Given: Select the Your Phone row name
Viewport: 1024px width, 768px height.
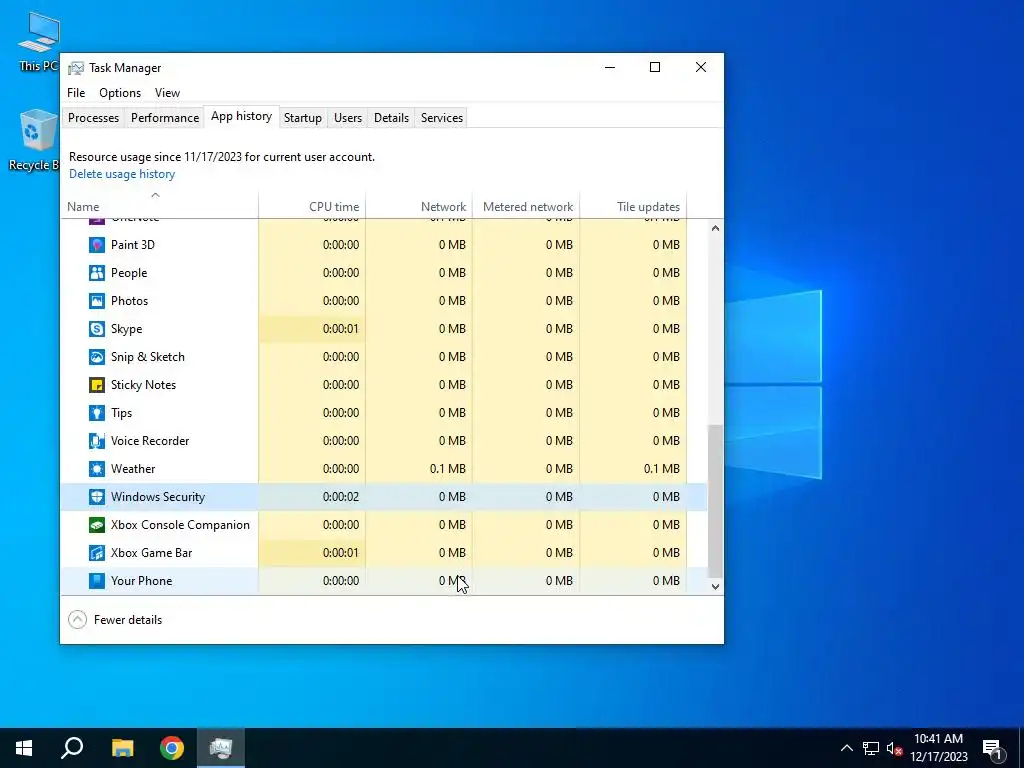Looking at the screenshot, I should [x=142, y=581].
